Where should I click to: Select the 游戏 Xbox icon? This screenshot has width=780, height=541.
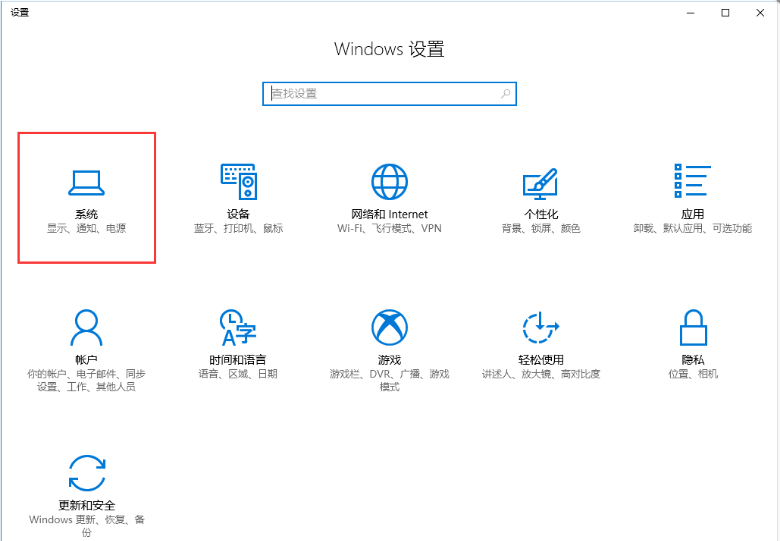(389, 327)
